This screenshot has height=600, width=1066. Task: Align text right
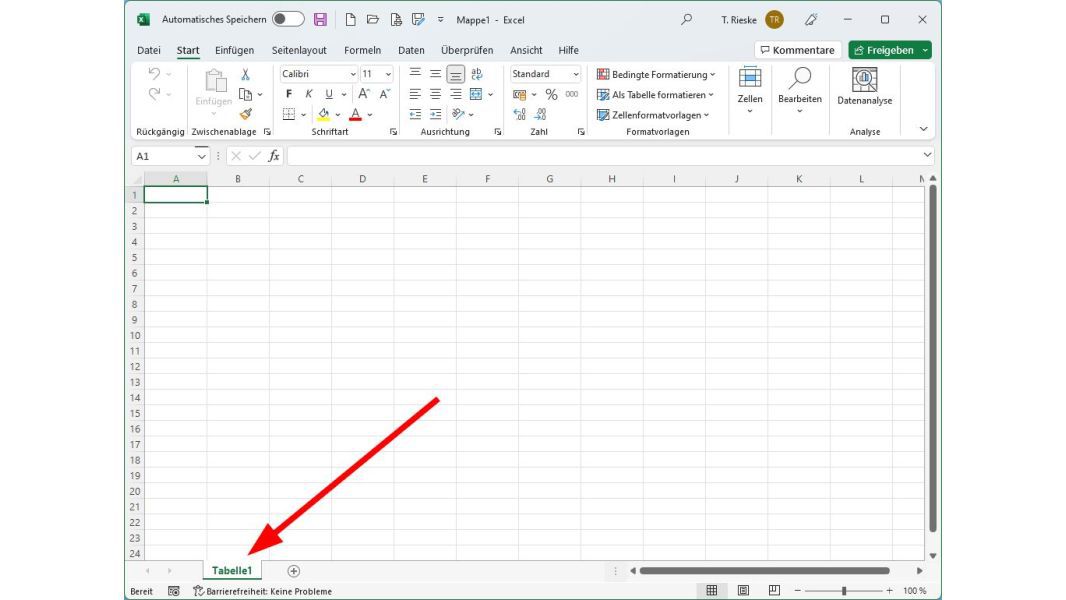point(455,94)
